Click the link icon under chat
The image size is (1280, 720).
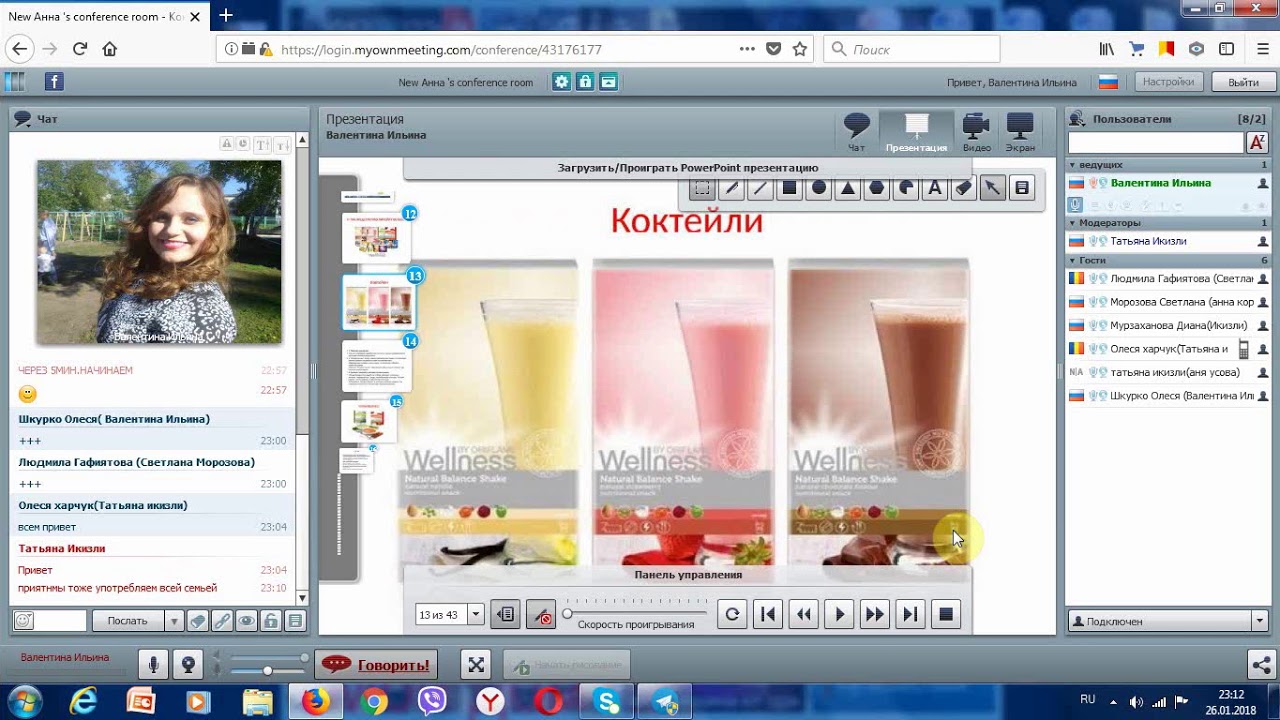pos(222,621)
